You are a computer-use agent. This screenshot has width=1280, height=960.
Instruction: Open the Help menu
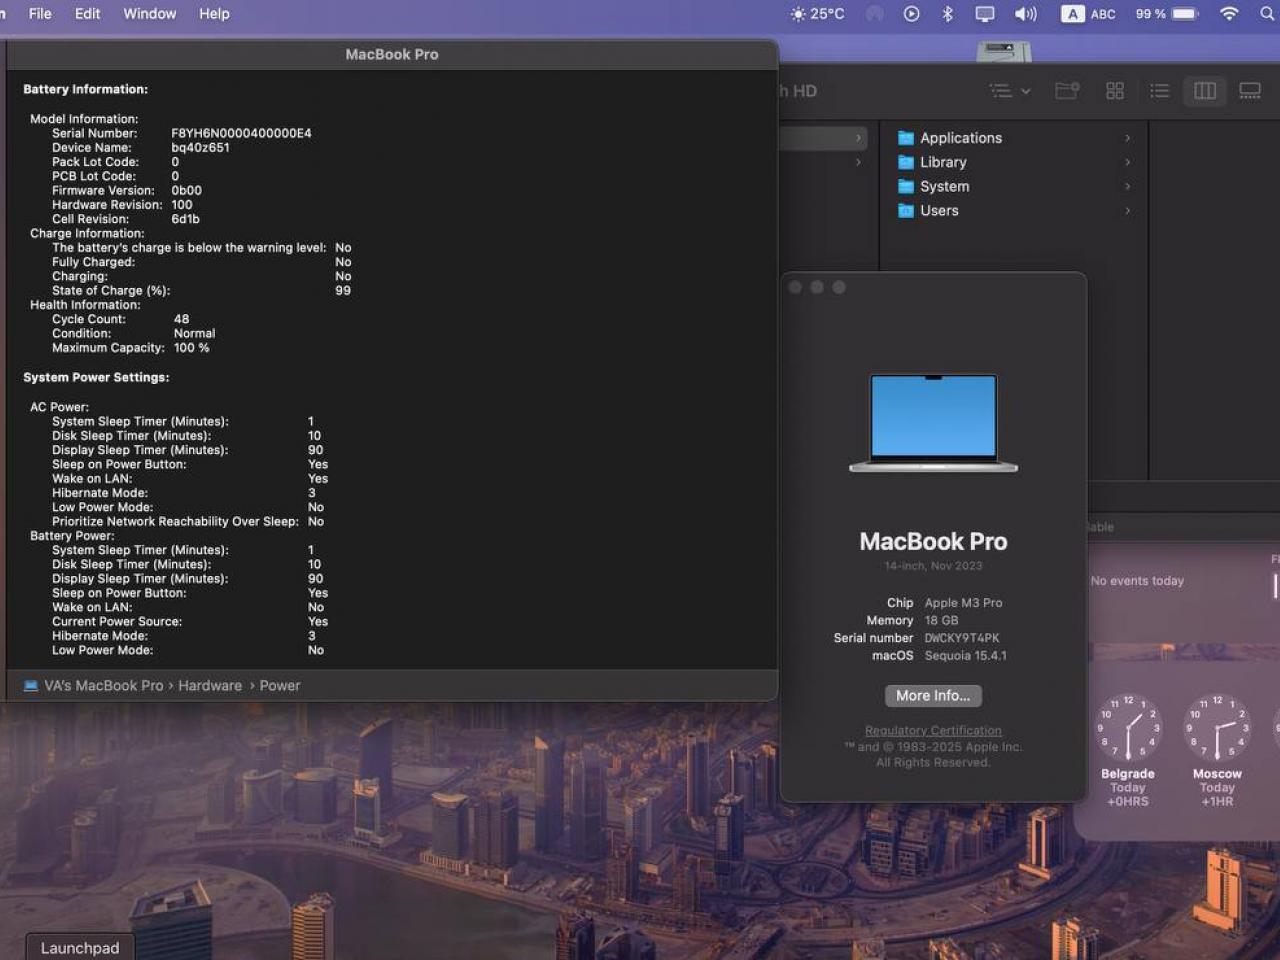pos(214,14)
